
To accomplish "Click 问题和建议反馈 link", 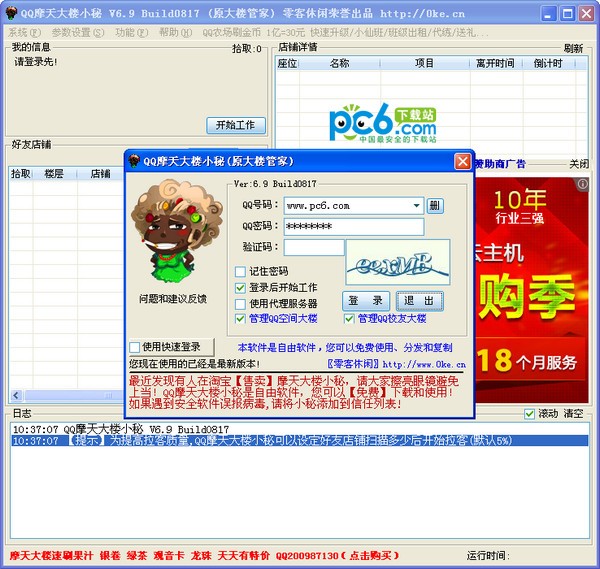I will 173,299.
